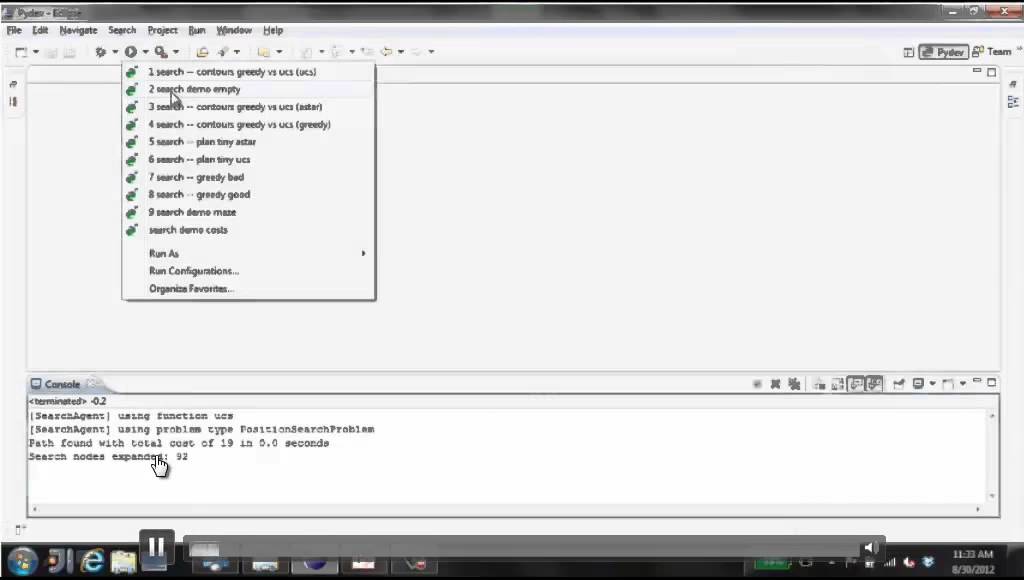Viewport: 1024px width, 580px height.
Task: Open the Window menu
Action: 234,30
